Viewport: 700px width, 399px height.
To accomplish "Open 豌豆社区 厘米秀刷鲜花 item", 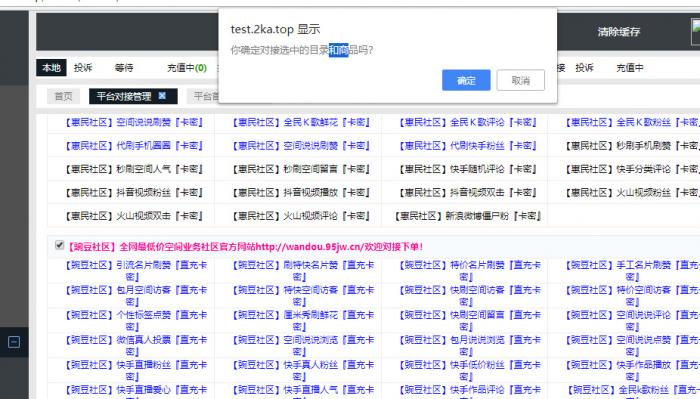I will click(x=303, y=320).
